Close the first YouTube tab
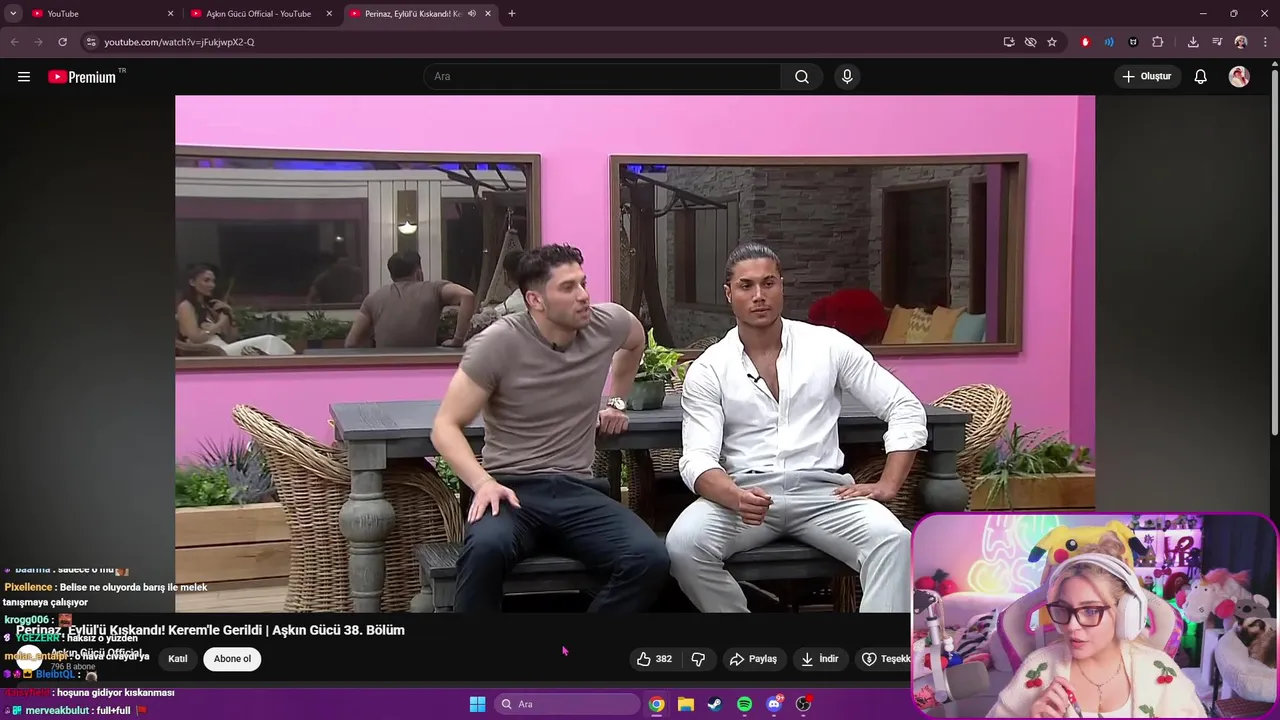The image size is (1280, 720). click(170, 14)
